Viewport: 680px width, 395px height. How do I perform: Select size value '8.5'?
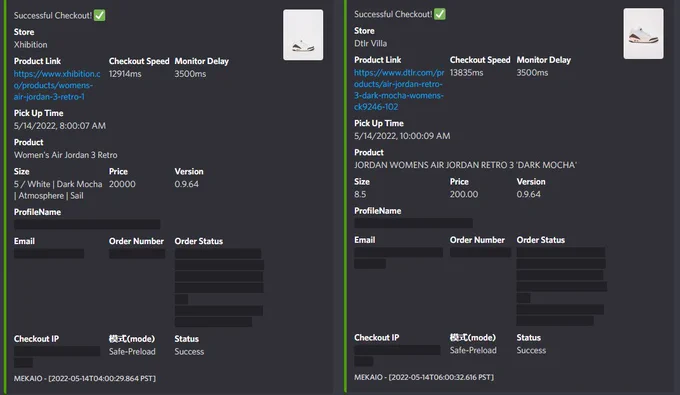pyautogui.click(x=360, y=194)
